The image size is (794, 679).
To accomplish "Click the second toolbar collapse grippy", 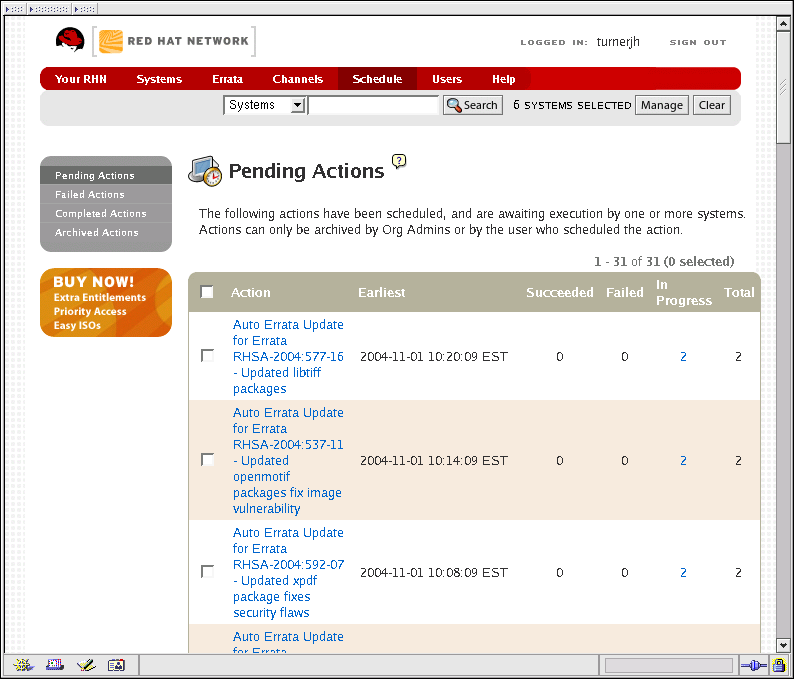I will [49, 9].
